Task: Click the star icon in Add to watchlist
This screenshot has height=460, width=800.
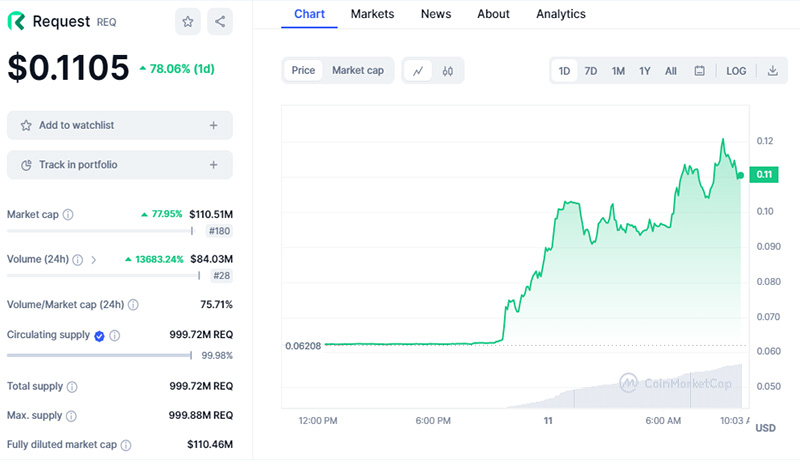Action: [x=26, y=125]
